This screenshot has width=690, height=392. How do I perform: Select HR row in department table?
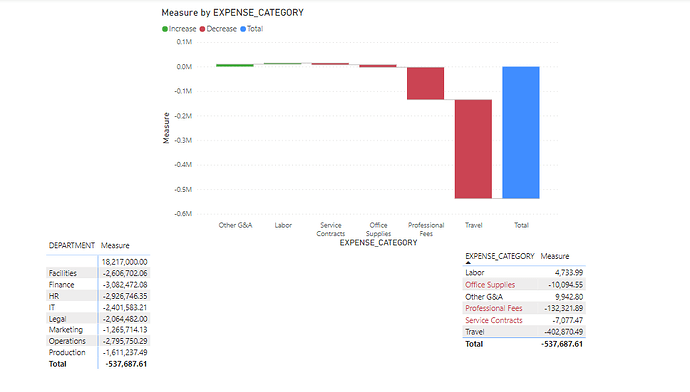click(98, 296)
